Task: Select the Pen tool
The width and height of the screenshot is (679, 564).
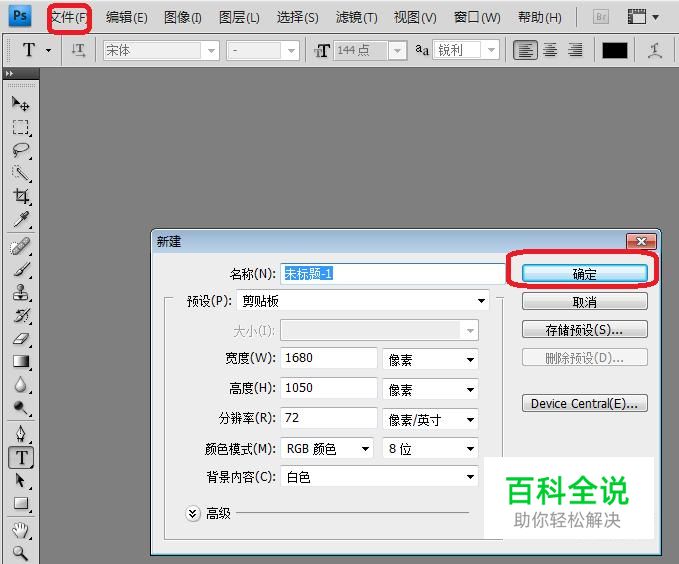Action: click(20, 434)
